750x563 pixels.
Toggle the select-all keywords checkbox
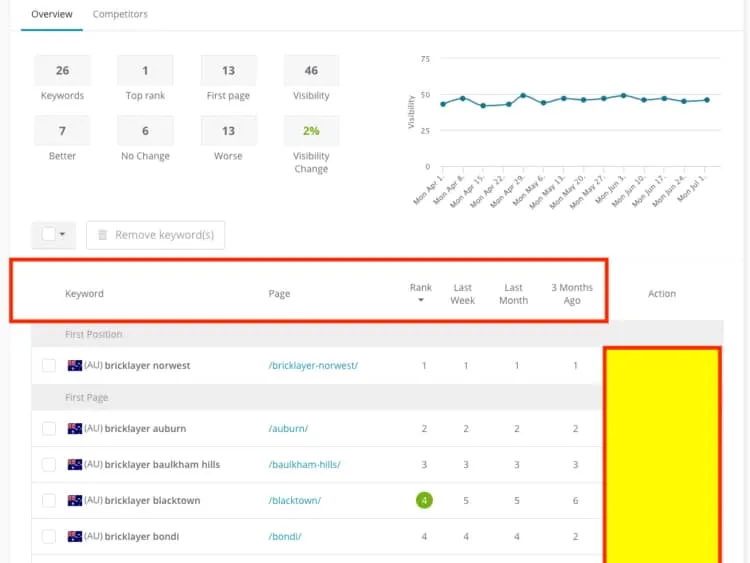click(x=48, y=234)
